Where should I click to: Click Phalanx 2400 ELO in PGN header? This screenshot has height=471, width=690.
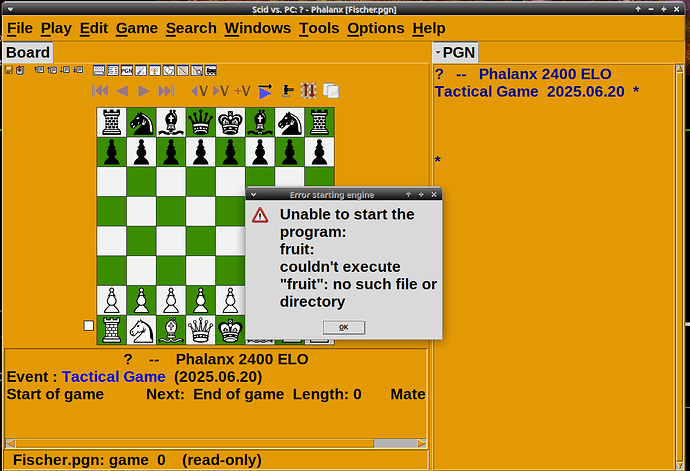pyautogui.click(x=545, y=74)
